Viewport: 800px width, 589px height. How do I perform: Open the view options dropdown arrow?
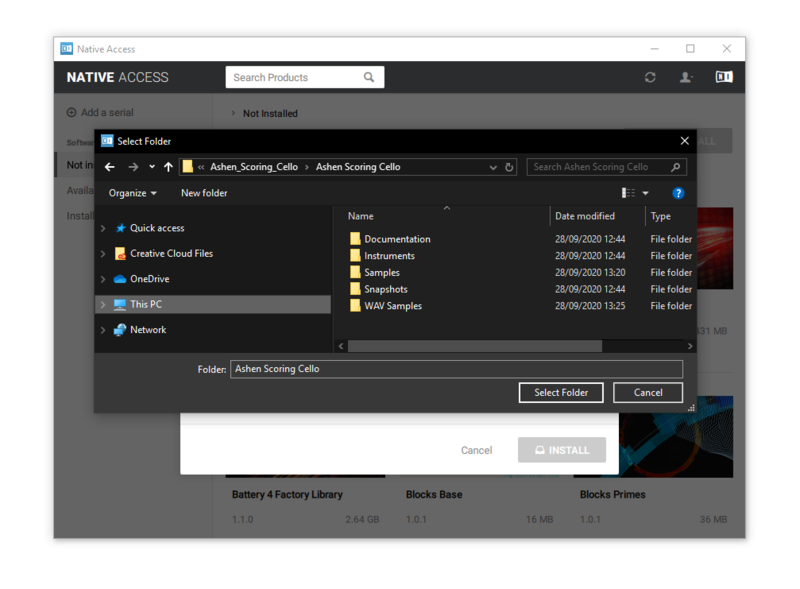[645, 193]
